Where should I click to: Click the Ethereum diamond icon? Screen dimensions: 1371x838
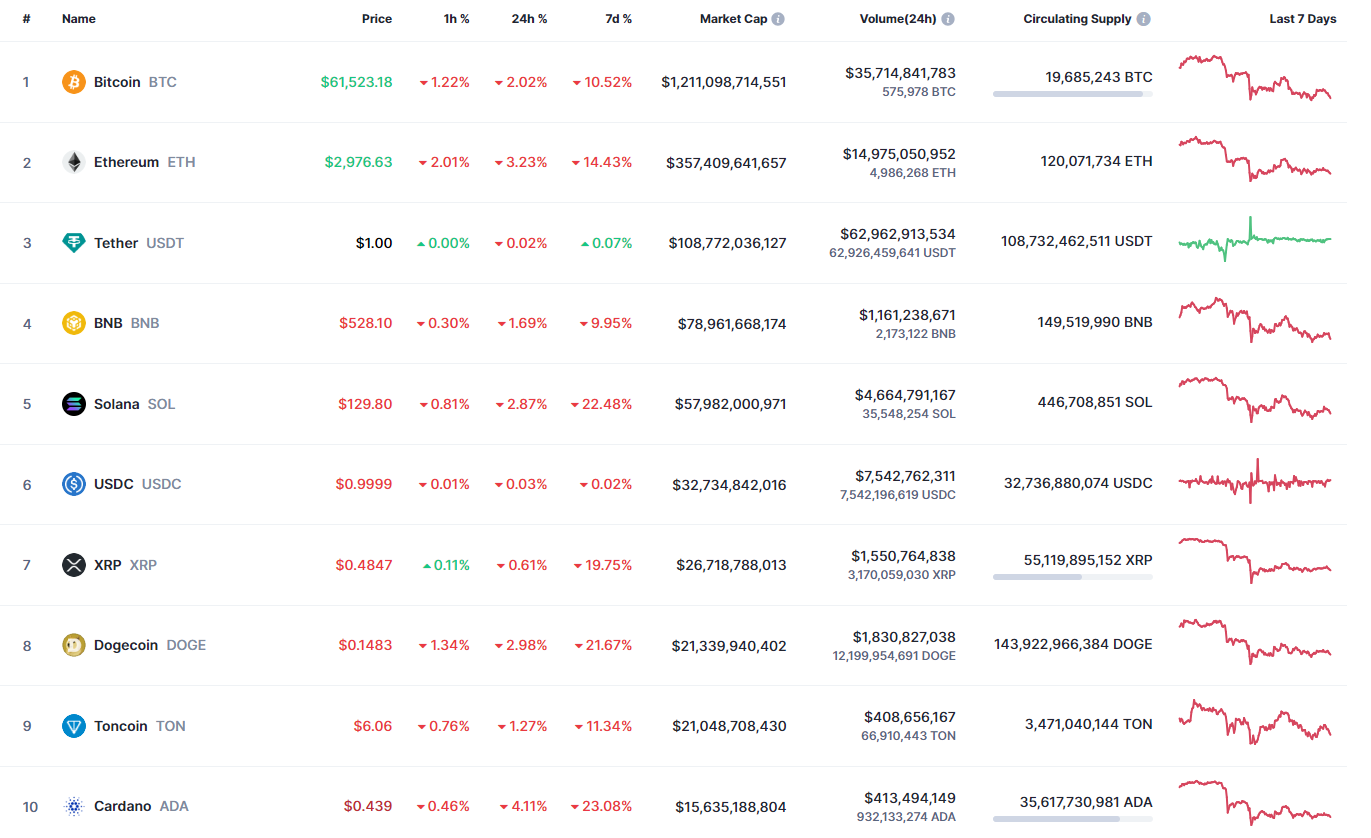coord(74,162)
